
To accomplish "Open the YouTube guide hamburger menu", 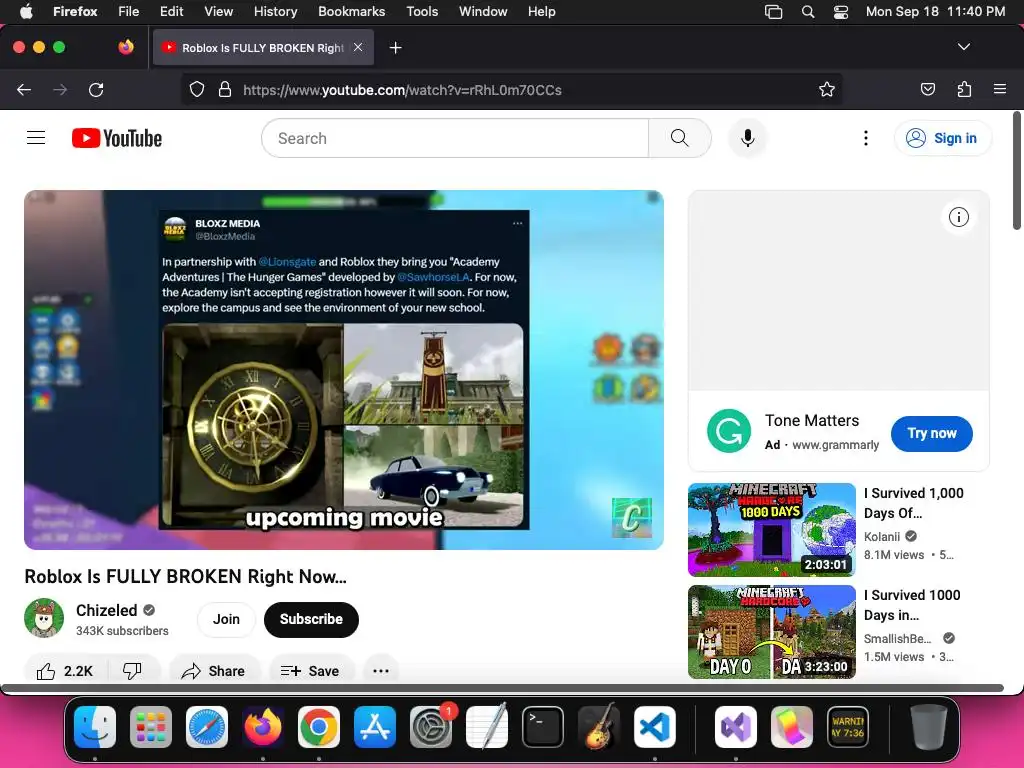I will pos(36,138).
